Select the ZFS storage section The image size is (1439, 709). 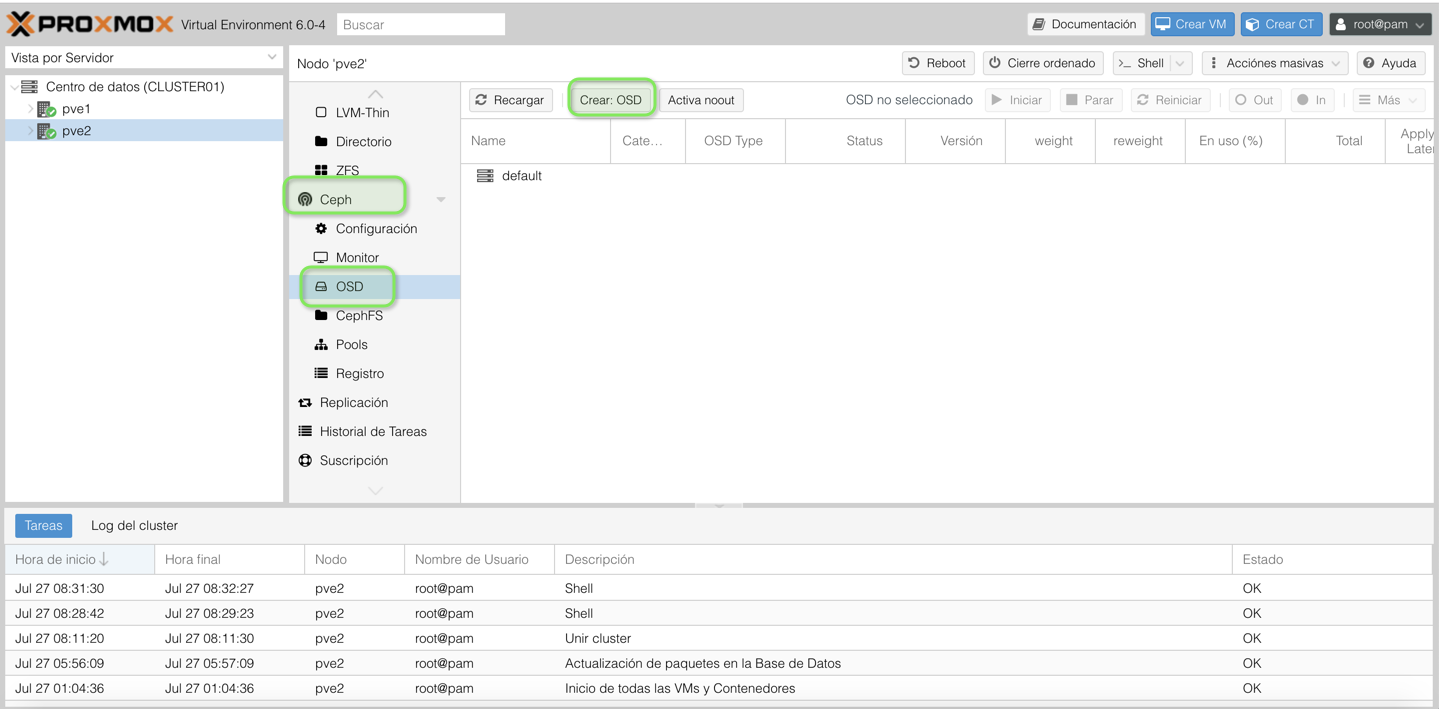[x=347, y=170]
